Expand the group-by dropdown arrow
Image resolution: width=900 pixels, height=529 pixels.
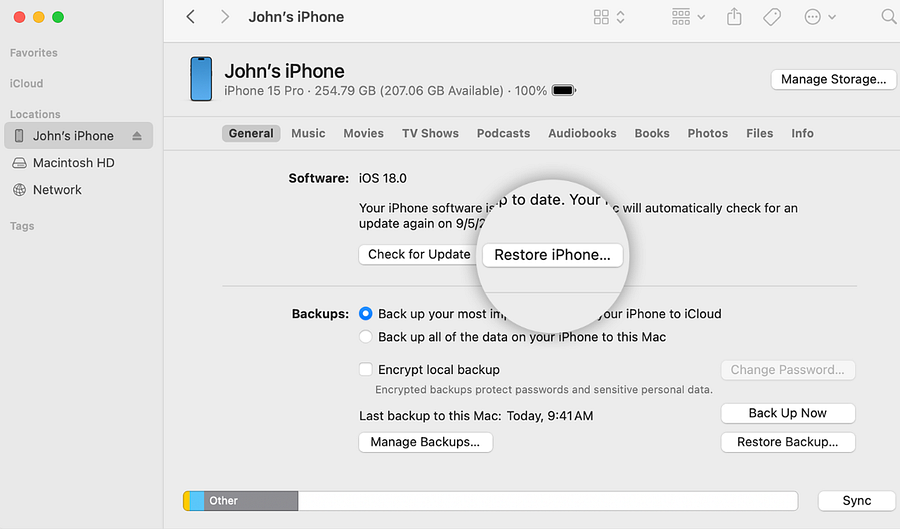click(x=701, y=17)
